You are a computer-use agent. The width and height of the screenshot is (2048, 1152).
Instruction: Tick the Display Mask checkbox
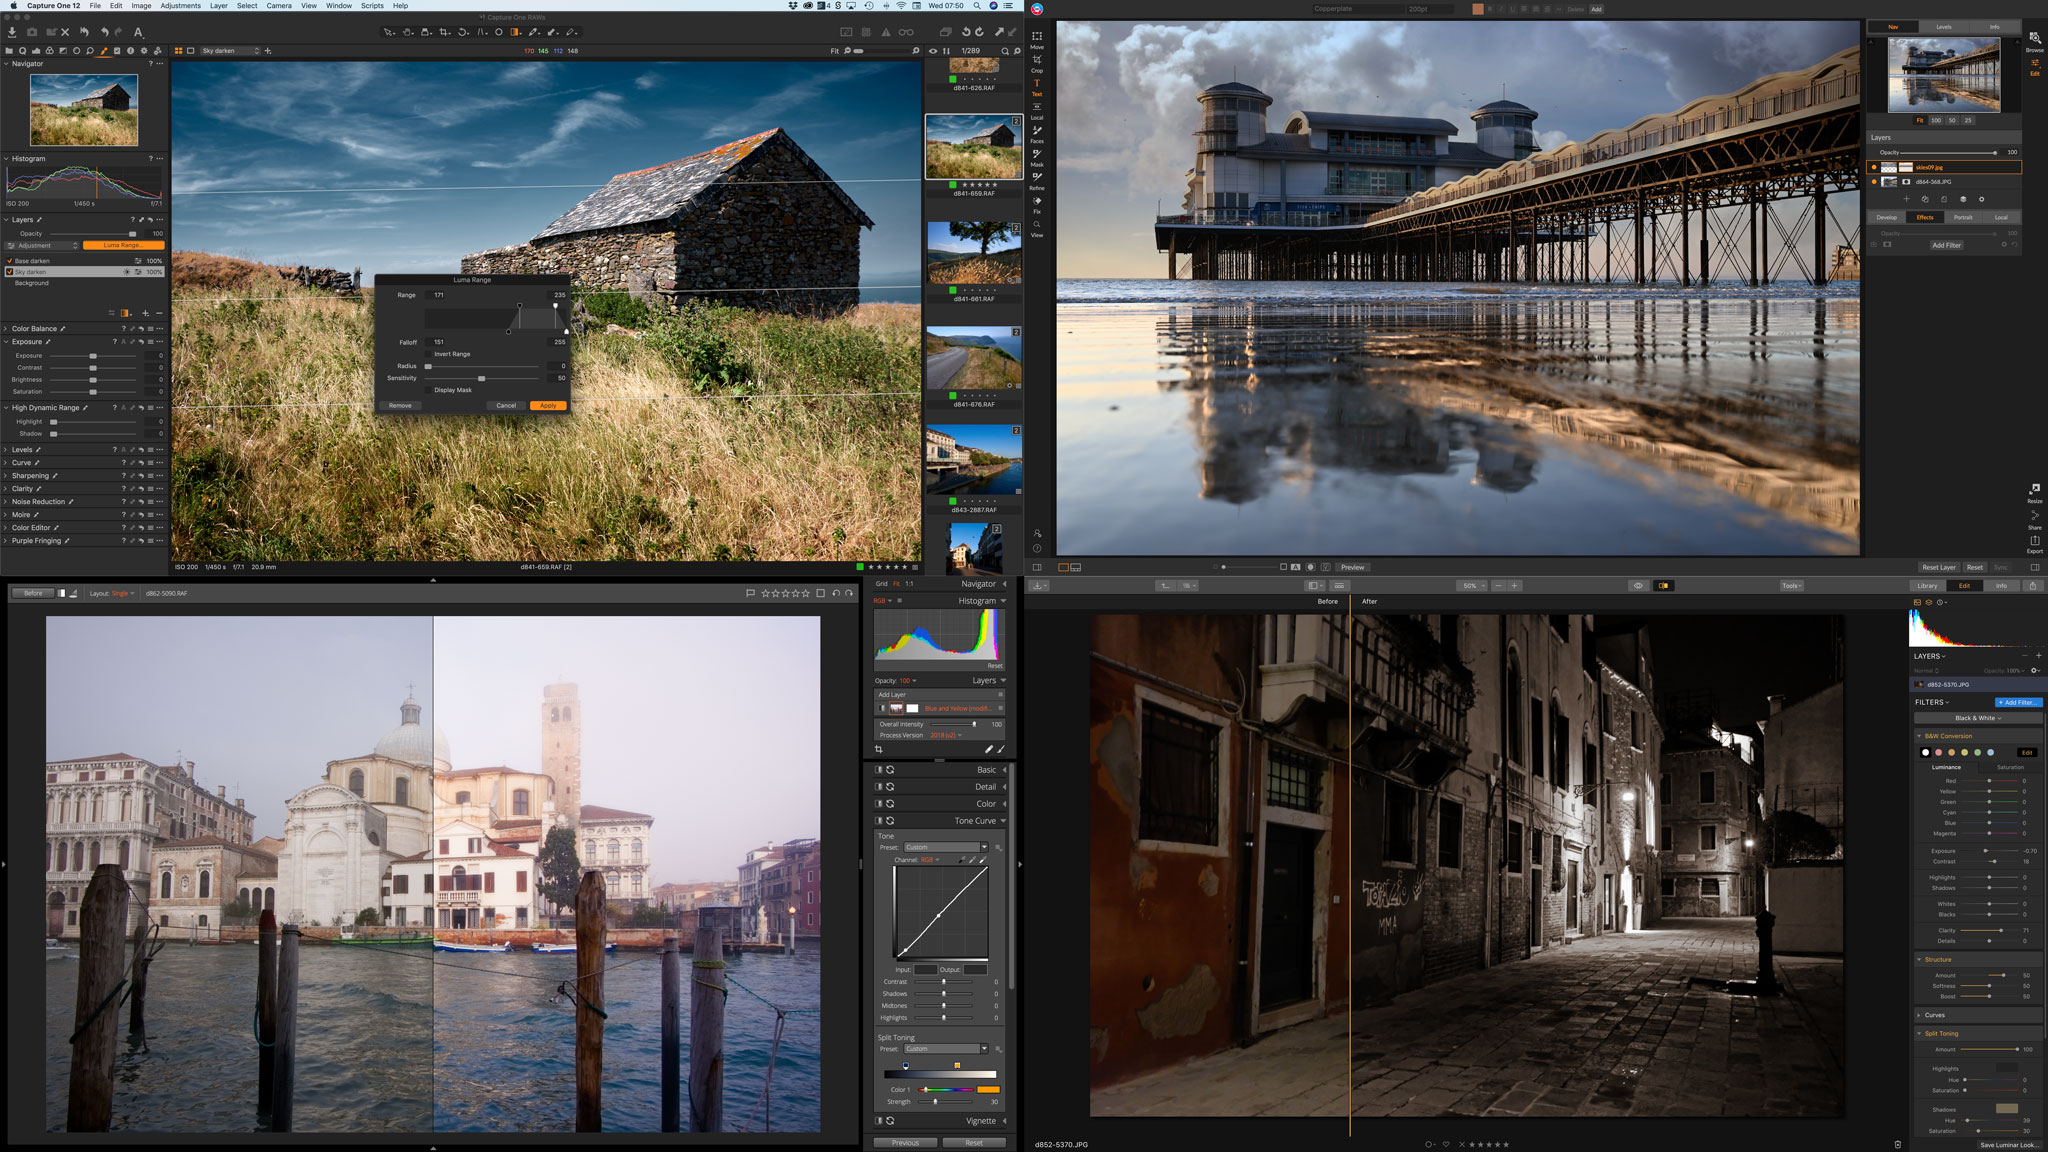[x=429, y=390]
